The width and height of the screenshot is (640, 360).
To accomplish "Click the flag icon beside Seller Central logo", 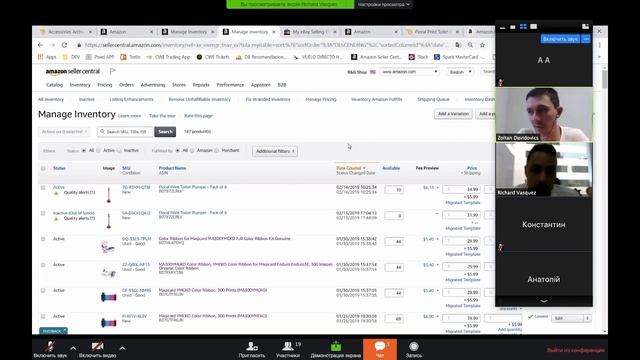I will tap(113, 71).
